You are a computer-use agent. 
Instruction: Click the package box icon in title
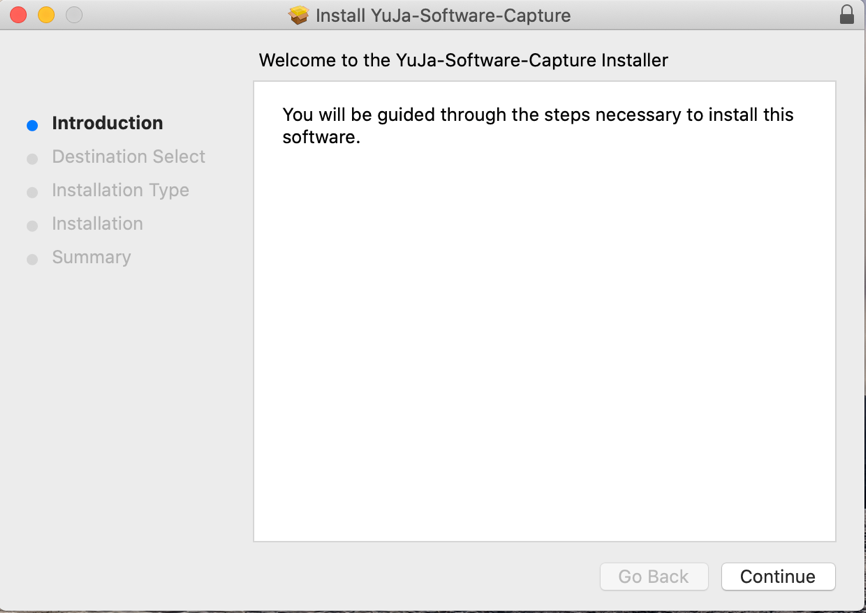(298, 15)
